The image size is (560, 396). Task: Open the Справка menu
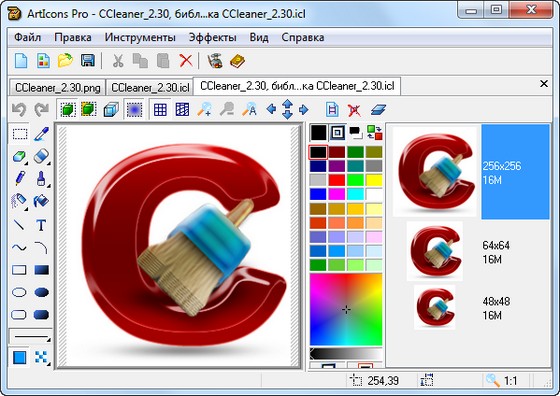(303, 37)
